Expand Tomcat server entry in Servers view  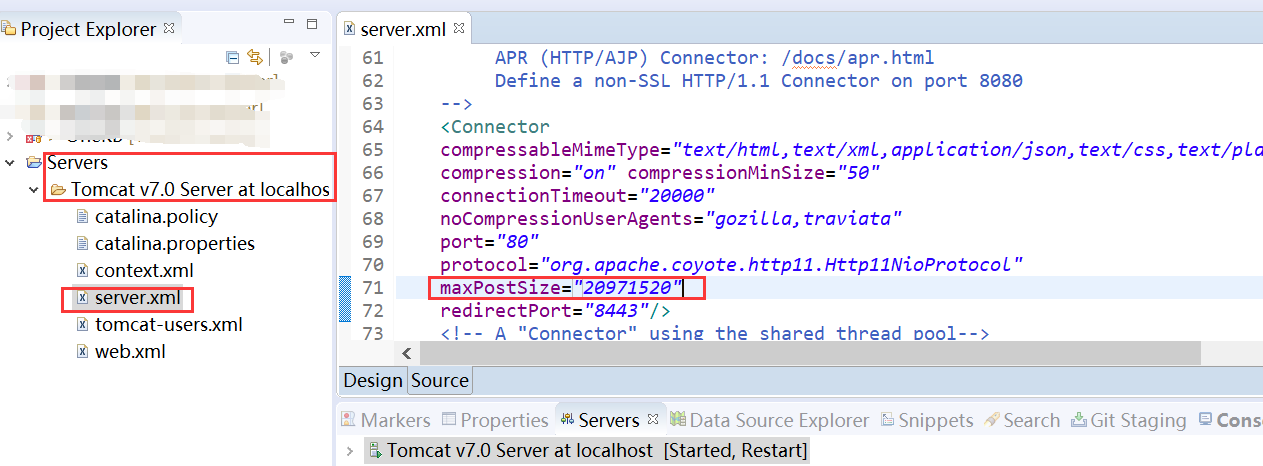(350, 451)
